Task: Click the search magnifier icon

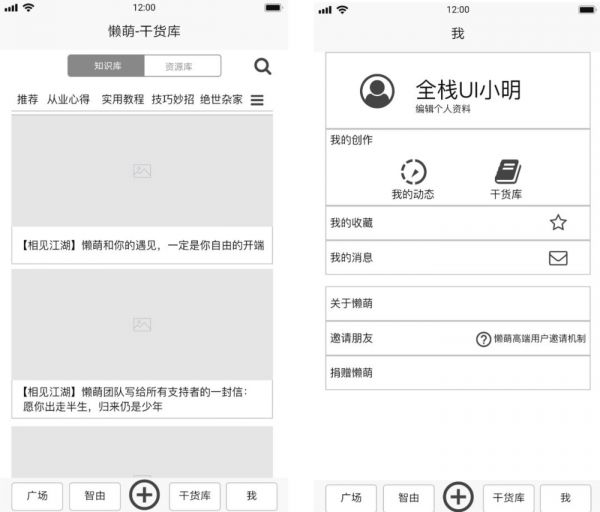Action: click(x=262, y=67)
